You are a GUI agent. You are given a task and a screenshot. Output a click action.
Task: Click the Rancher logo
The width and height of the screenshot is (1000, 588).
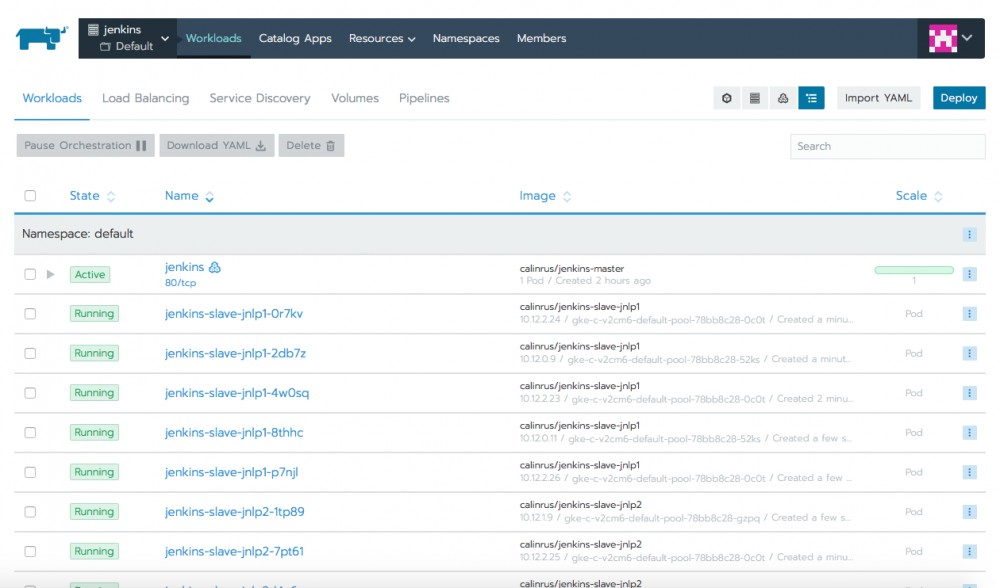[36, 38]
